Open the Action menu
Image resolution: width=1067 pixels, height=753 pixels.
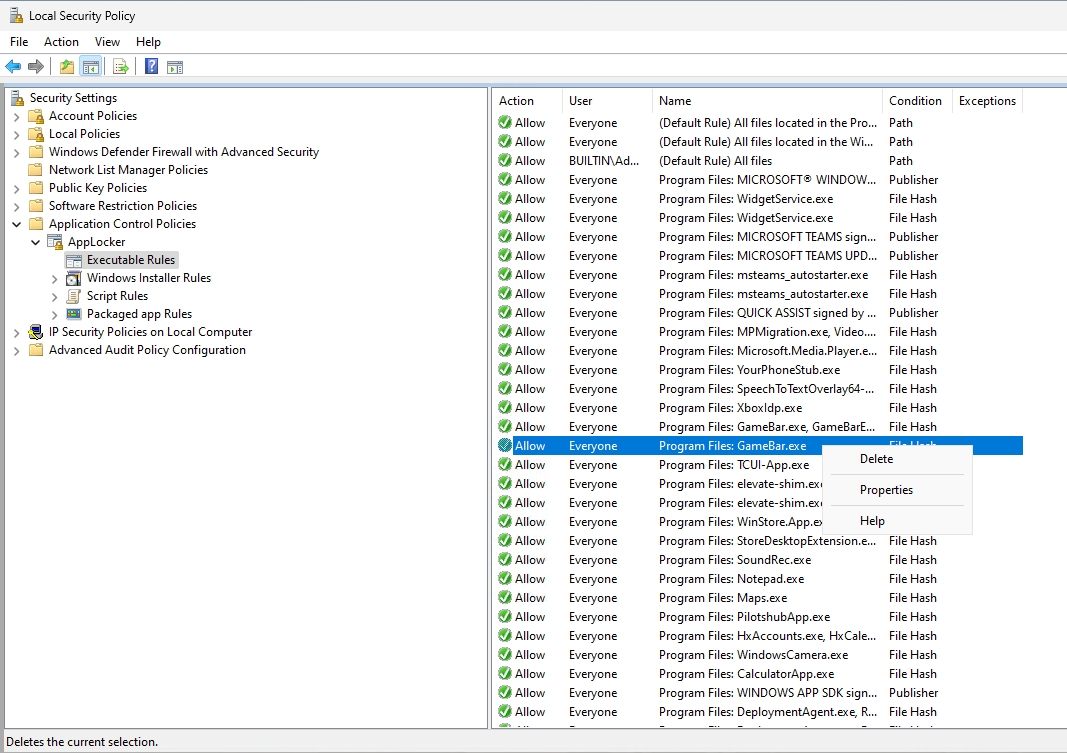(x=61, y=42)
